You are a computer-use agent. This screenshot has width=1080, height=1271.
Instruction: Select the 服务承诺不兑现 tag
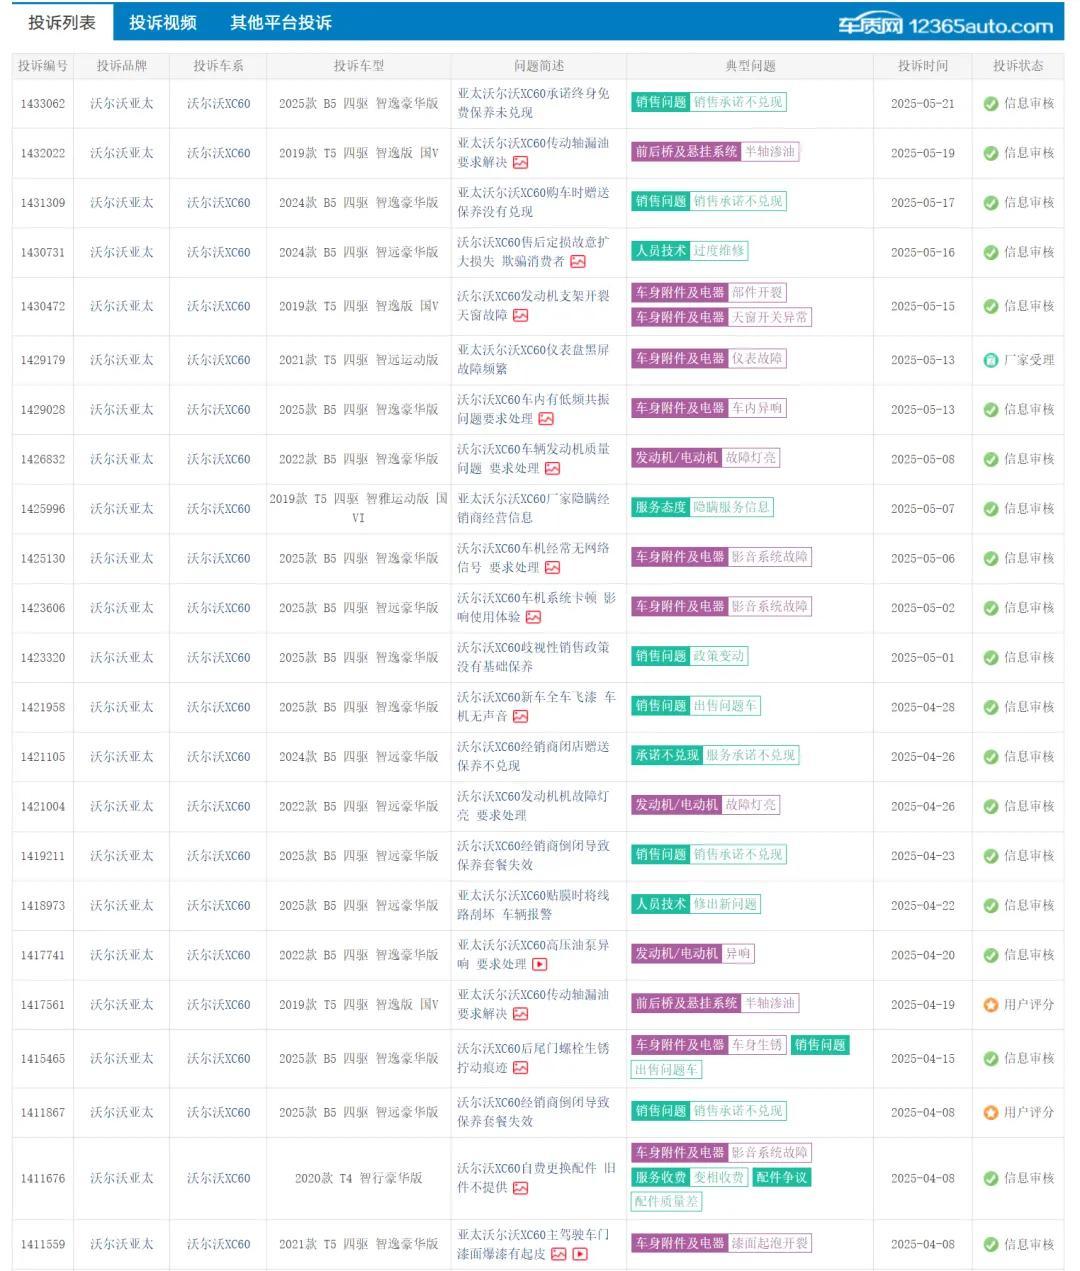coord(751,755)
